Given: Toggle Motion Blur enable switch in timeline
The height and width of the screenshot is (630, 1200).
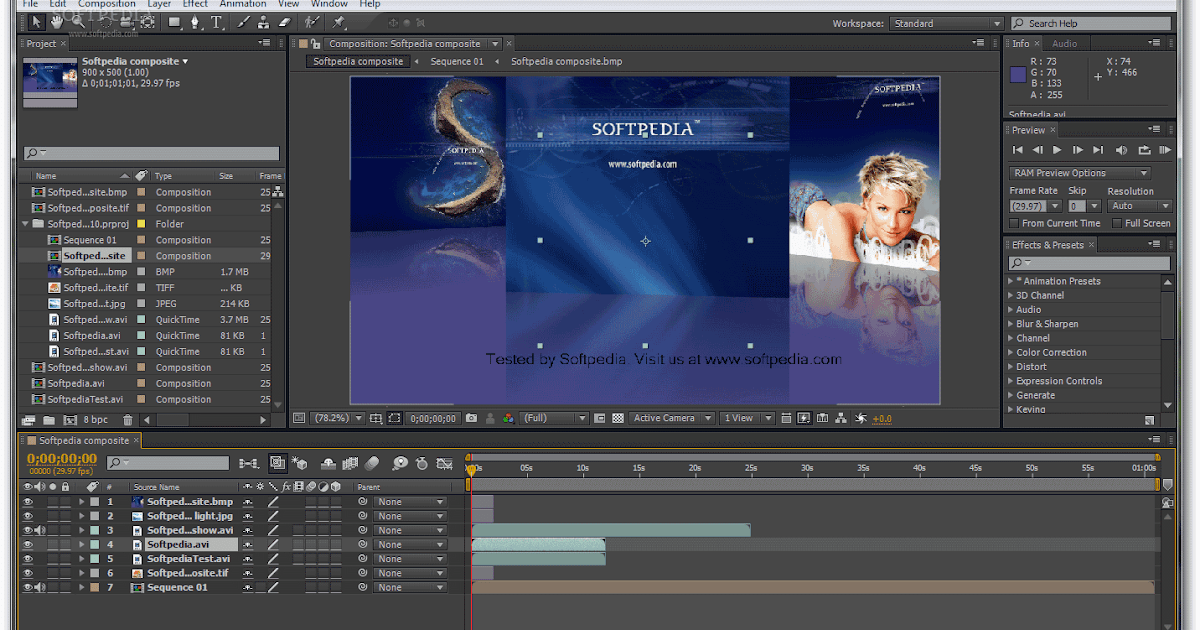Looking at the screenshot, I should (372, 463).
